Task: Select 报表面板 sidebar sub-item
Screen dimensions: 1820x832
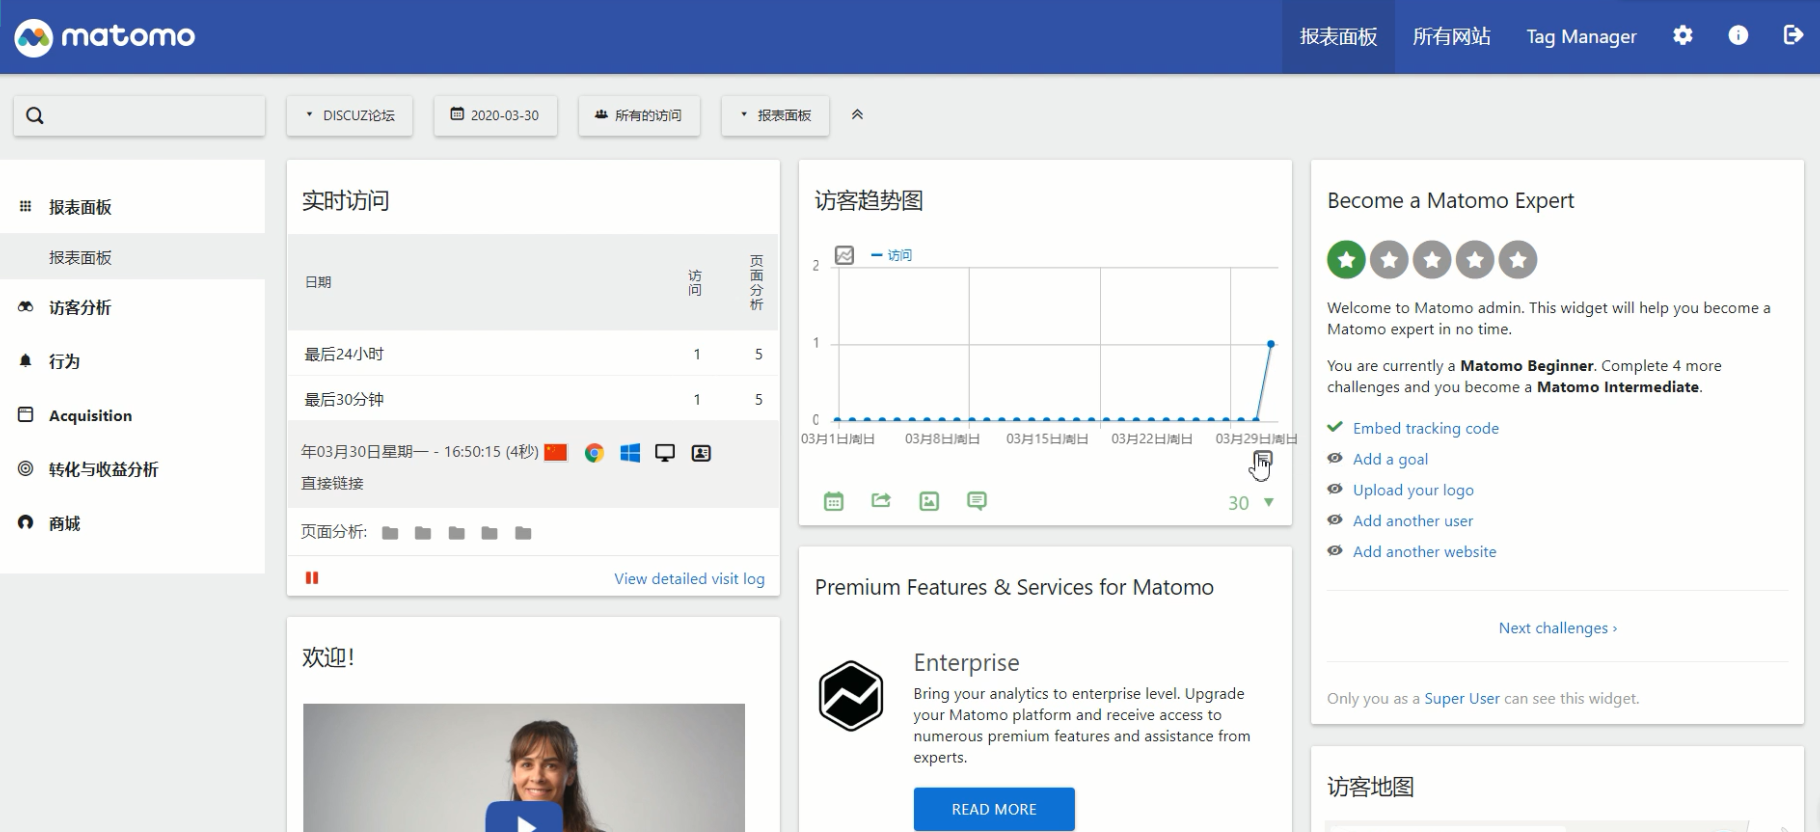Action: 80,258
